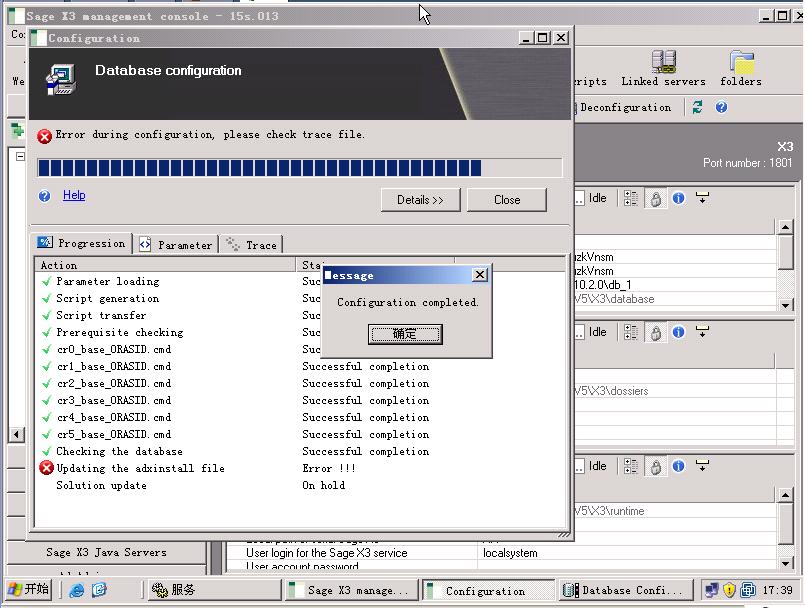Switch to the Trace tab
This screenshot has width=805, height=608.
click(252, 244)
